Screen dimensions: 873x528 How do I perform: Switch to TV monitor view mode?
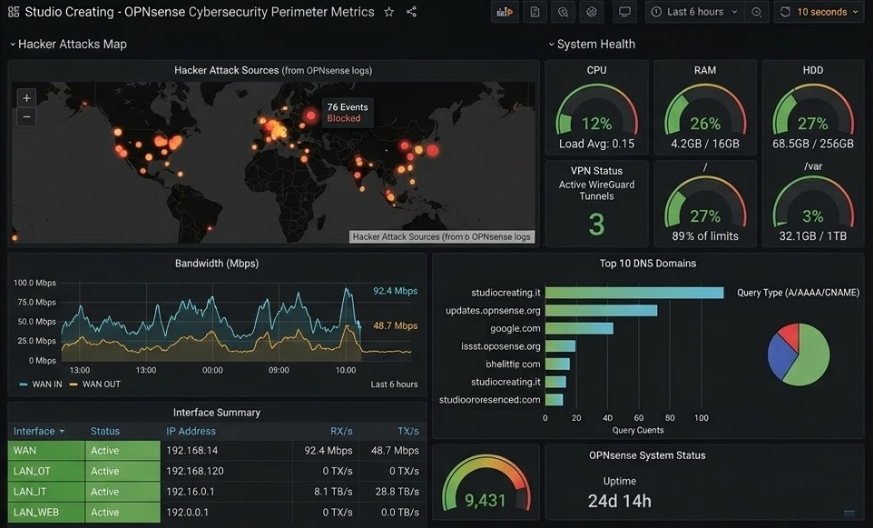(625, 12)
